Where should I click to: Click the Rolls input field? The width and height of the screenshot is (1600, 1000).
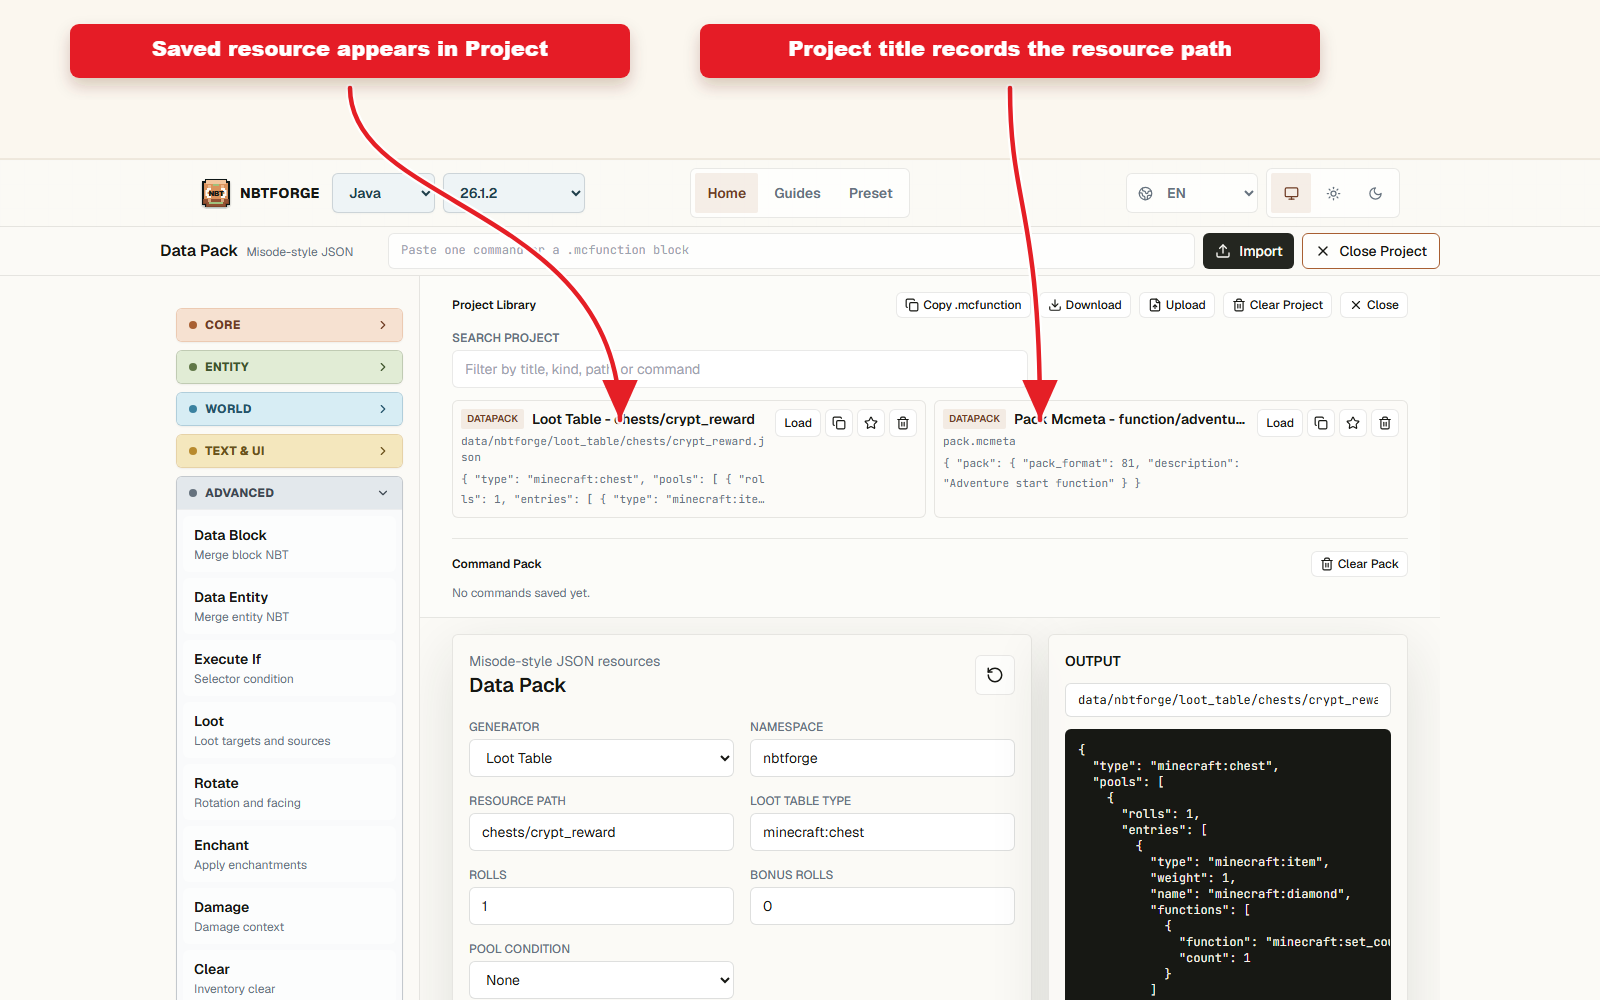click(601, 906)
